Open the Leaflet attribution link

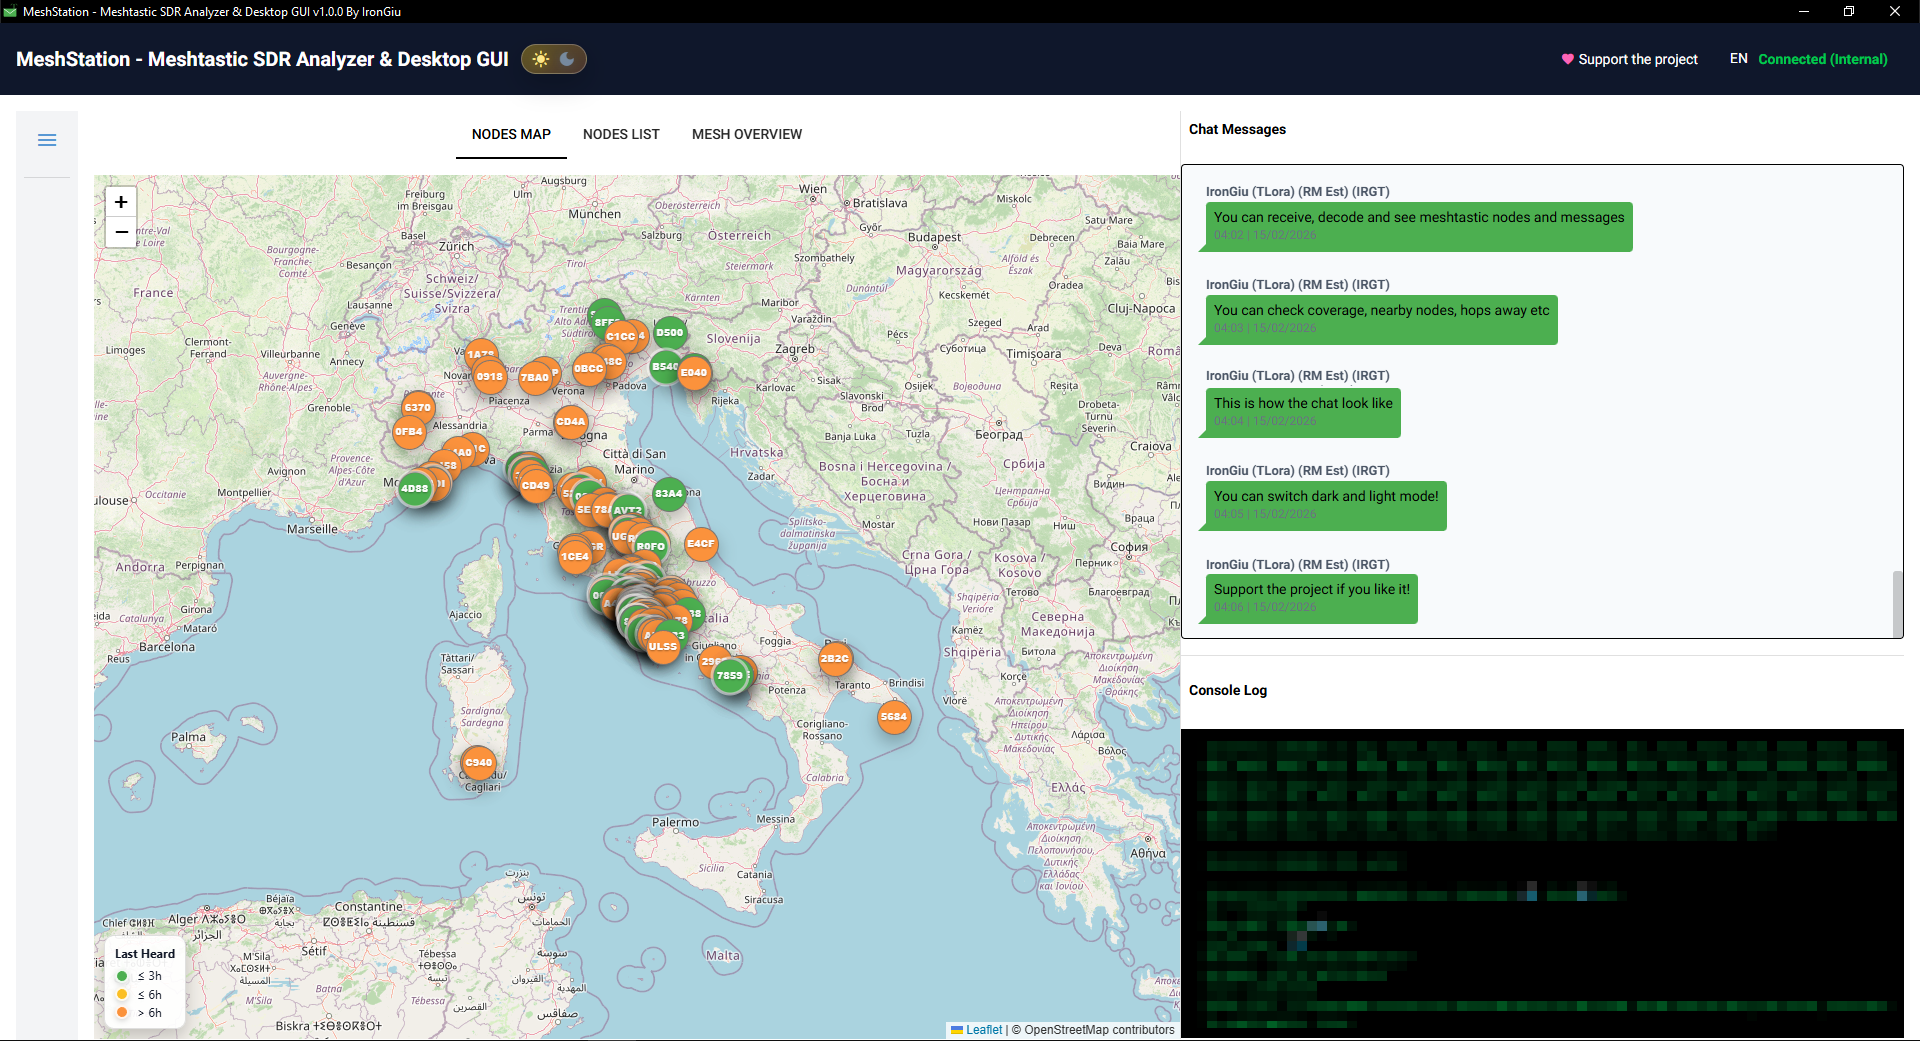point(983,1030)
